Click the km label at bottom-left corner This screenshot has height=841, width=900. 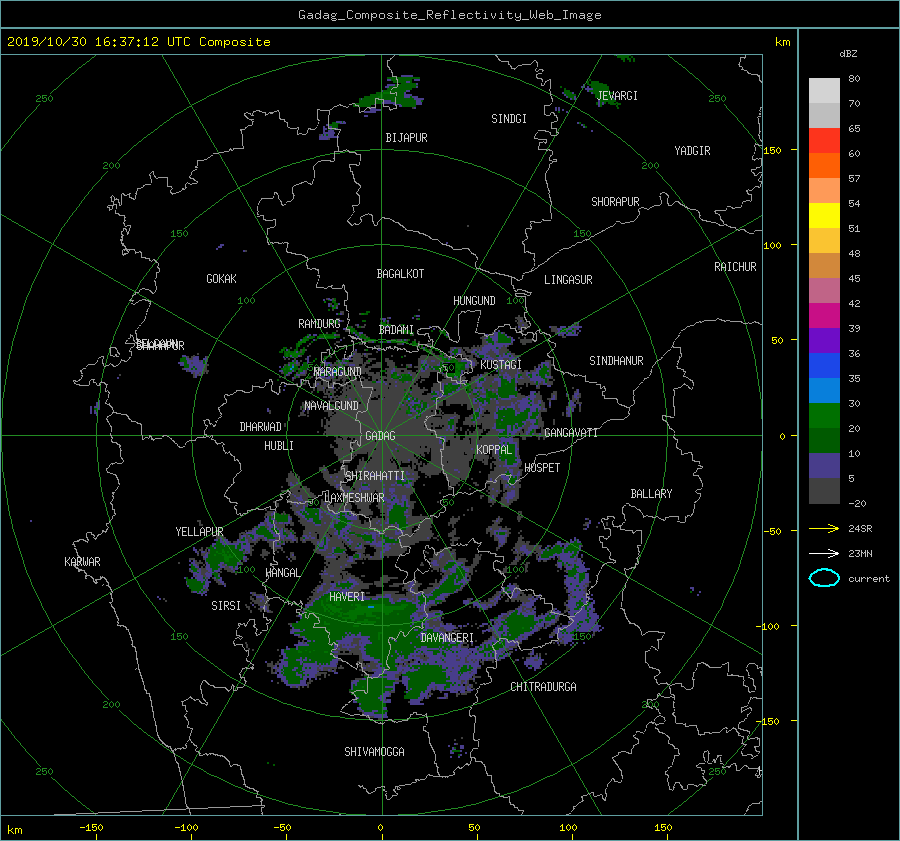click(x=14, y=830)
